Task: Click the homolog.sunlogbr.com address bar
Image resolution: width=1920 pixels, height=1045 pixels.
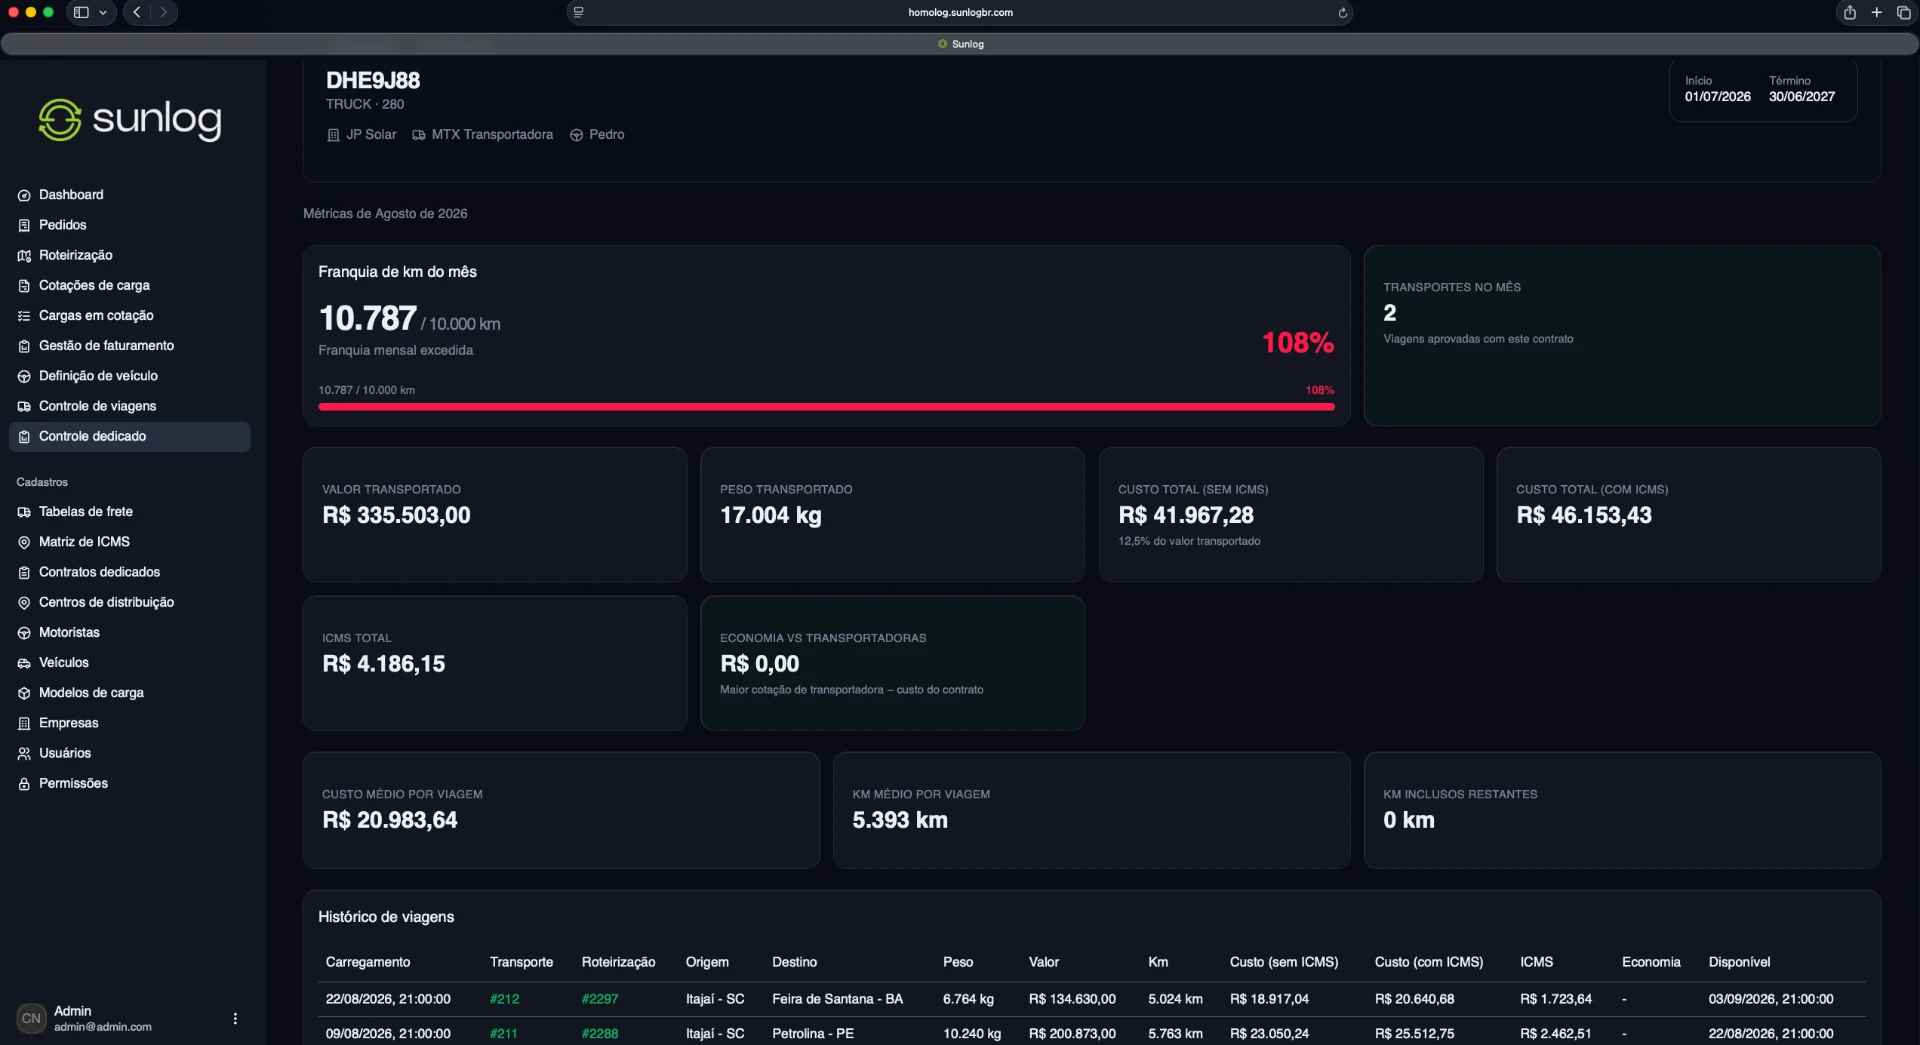Action: (960, 13)
